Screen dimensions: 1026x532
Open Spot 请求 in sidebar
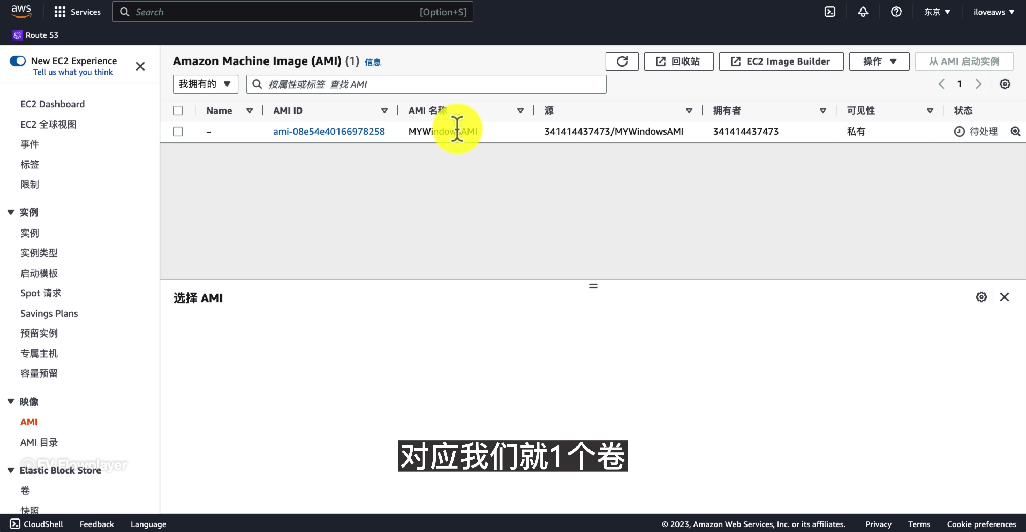(41, 293)
